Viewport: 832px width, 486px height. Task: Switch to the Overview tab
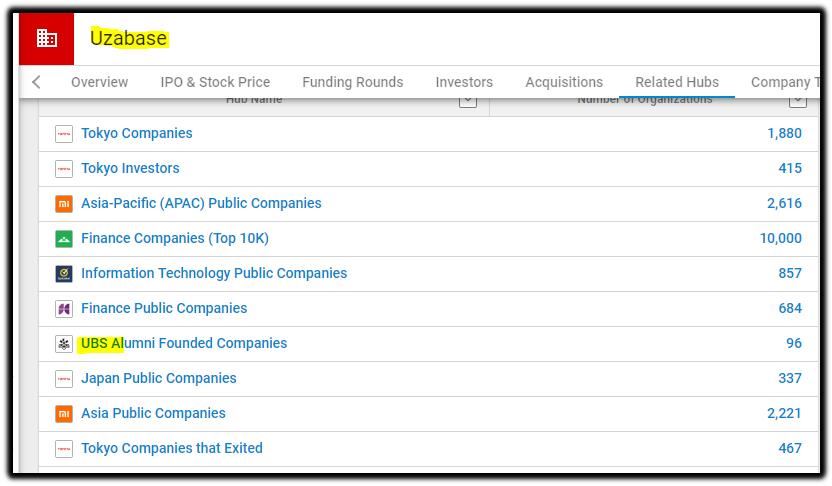[100, 82]
